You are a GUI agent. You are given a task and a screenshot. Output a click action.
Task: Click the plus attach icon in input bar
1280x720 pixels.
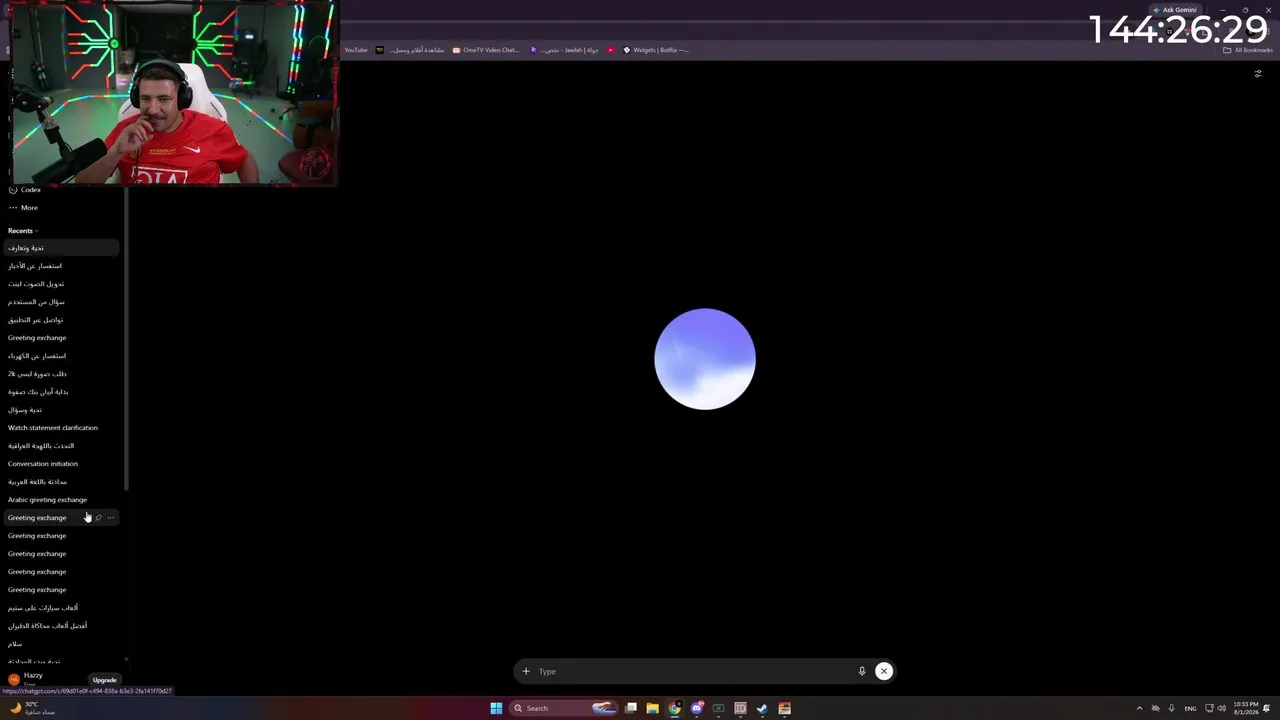pyautogui.click(x=526, y=671)
